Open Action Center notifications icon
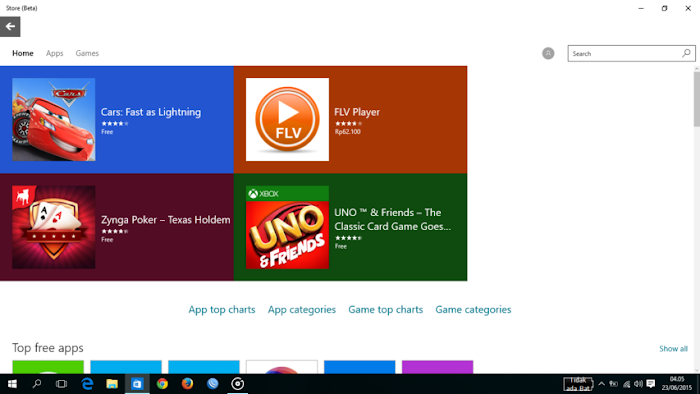 click(651, 384)
